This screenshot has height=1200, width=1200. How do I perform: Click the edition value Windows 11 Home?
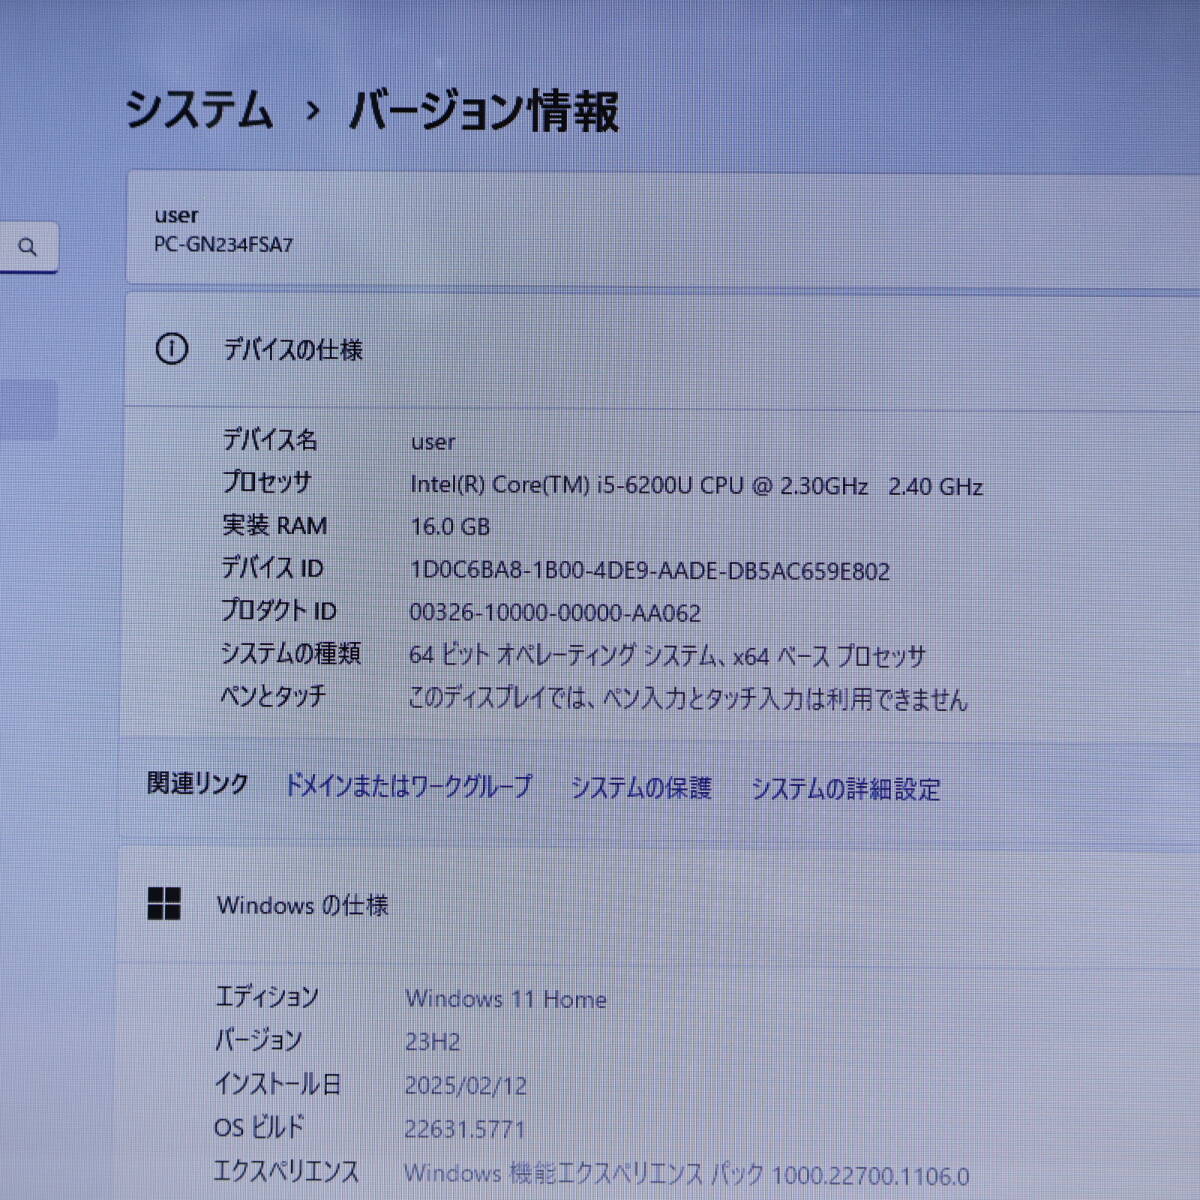506,999
